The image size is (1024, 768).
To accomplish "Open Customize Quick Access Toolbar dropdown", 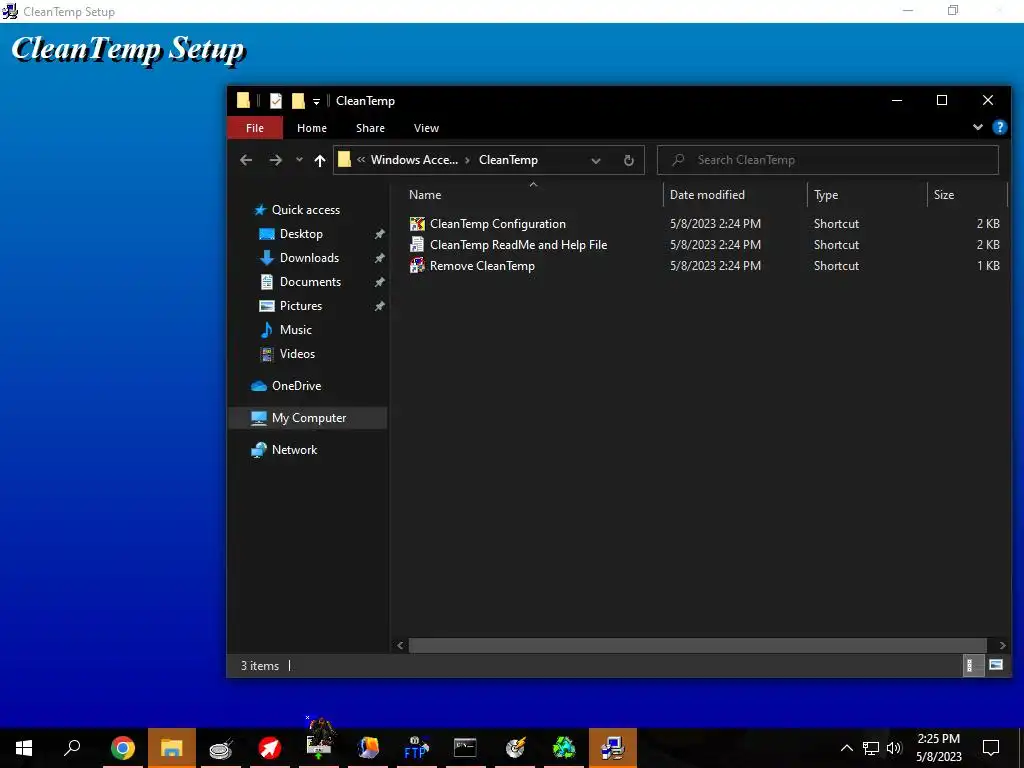I will pyautogui.click(x=316, y=101).
